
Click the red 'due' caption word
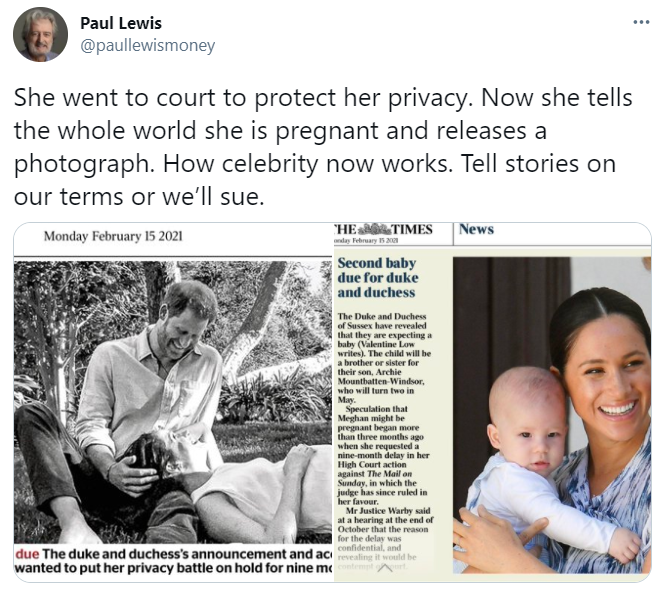pyautogui.click(x=27, y=553)
